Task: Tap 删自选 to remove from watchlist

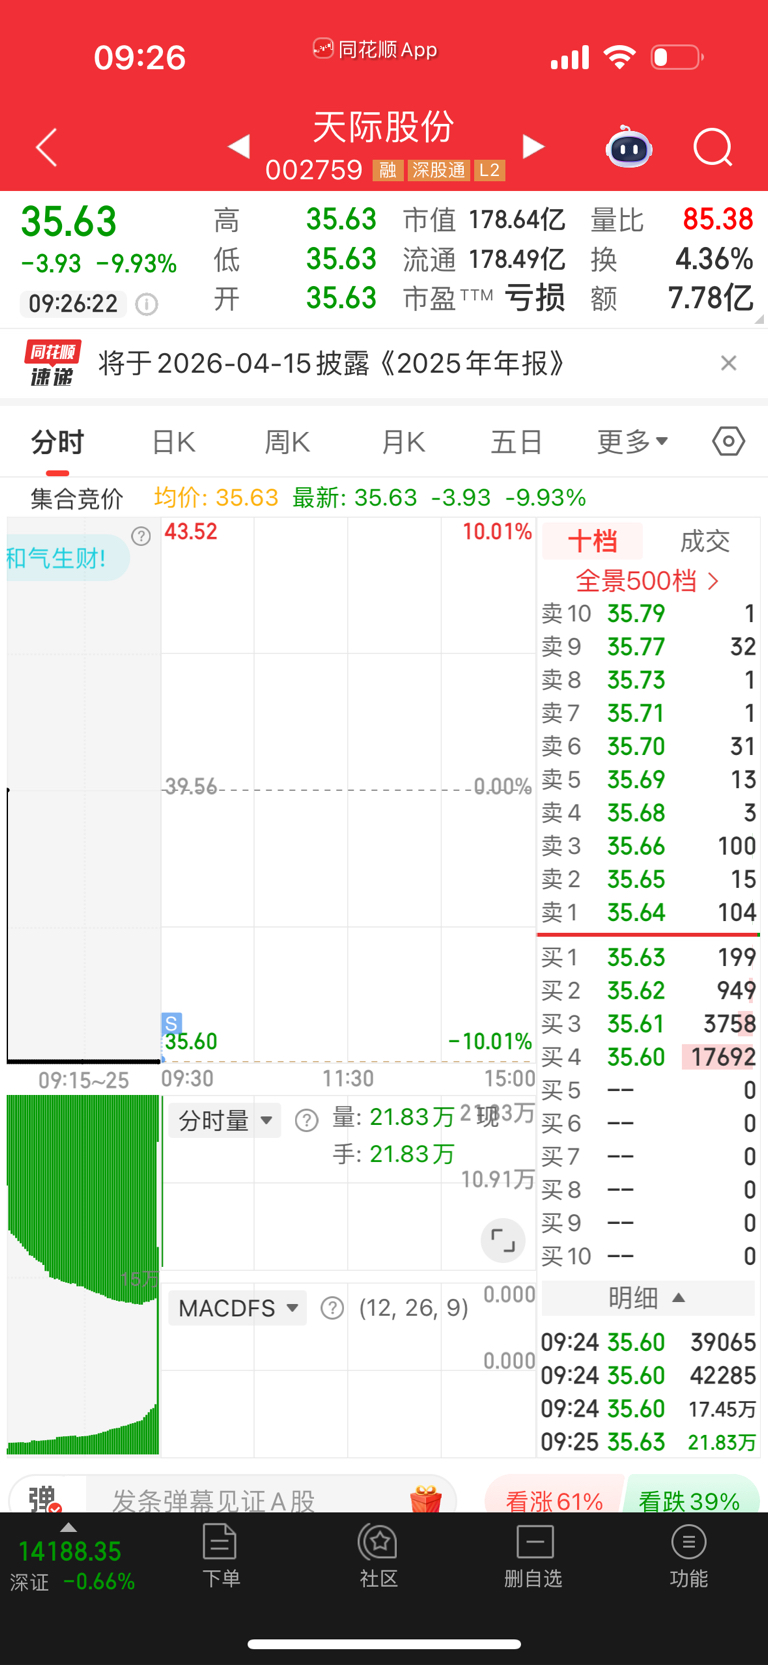Action: coord(534,1556)
